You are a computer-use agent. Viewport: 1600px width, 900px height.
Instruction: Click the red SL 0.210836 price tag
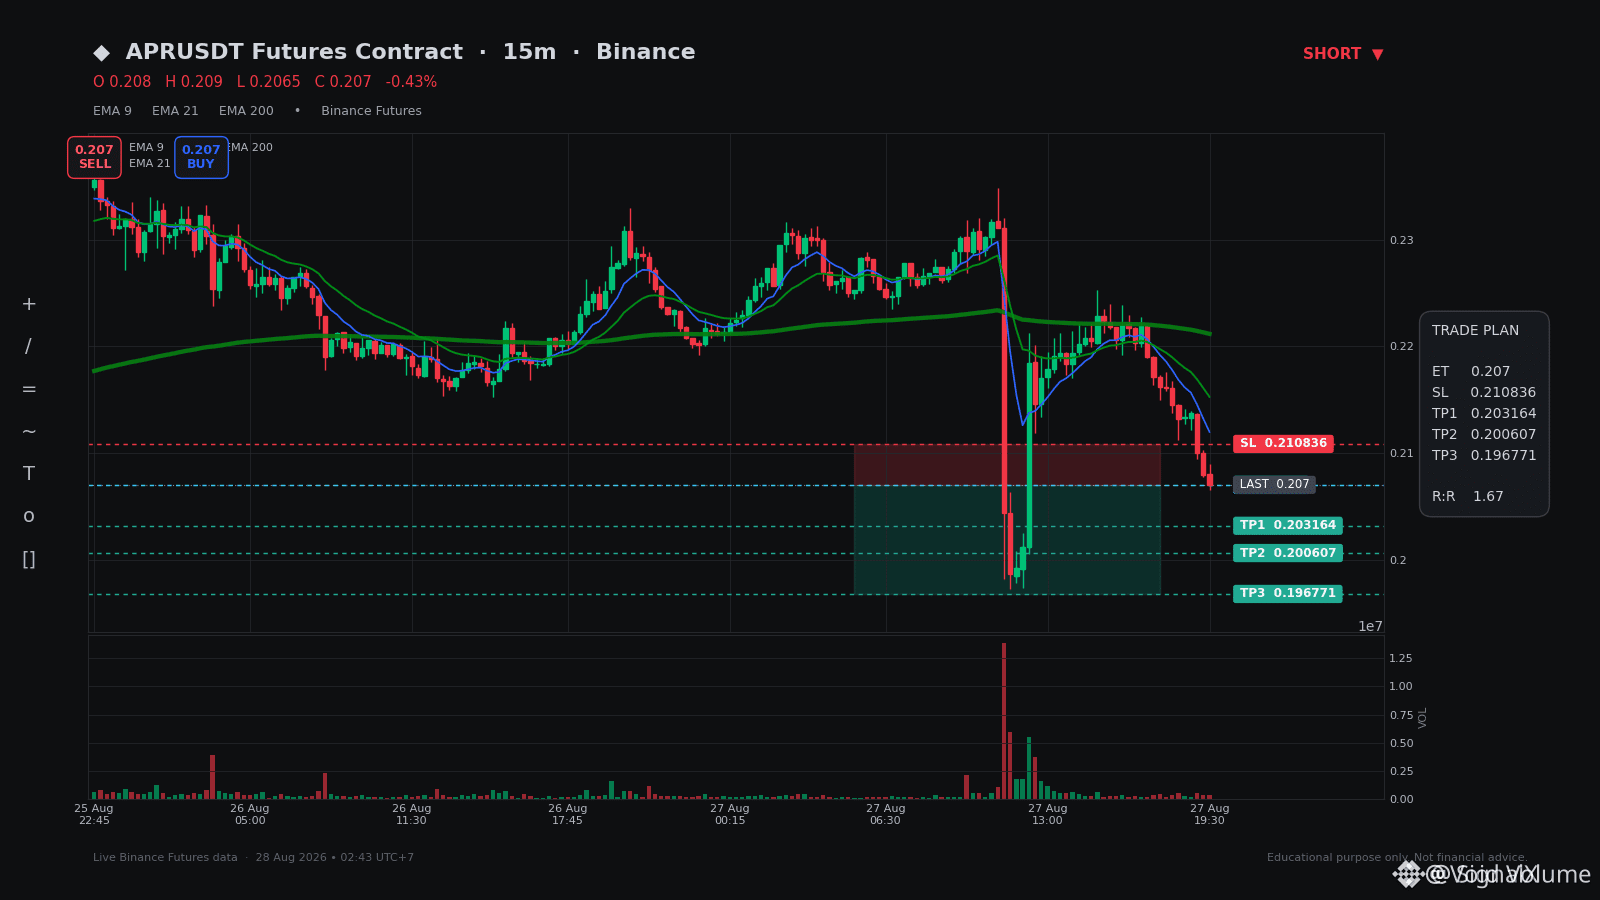(x=1283, y=444)
